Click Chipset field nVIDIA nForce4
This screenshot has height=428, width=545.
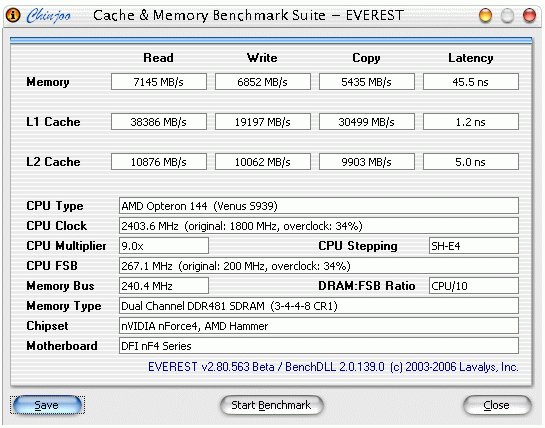[x=319, y=326]
